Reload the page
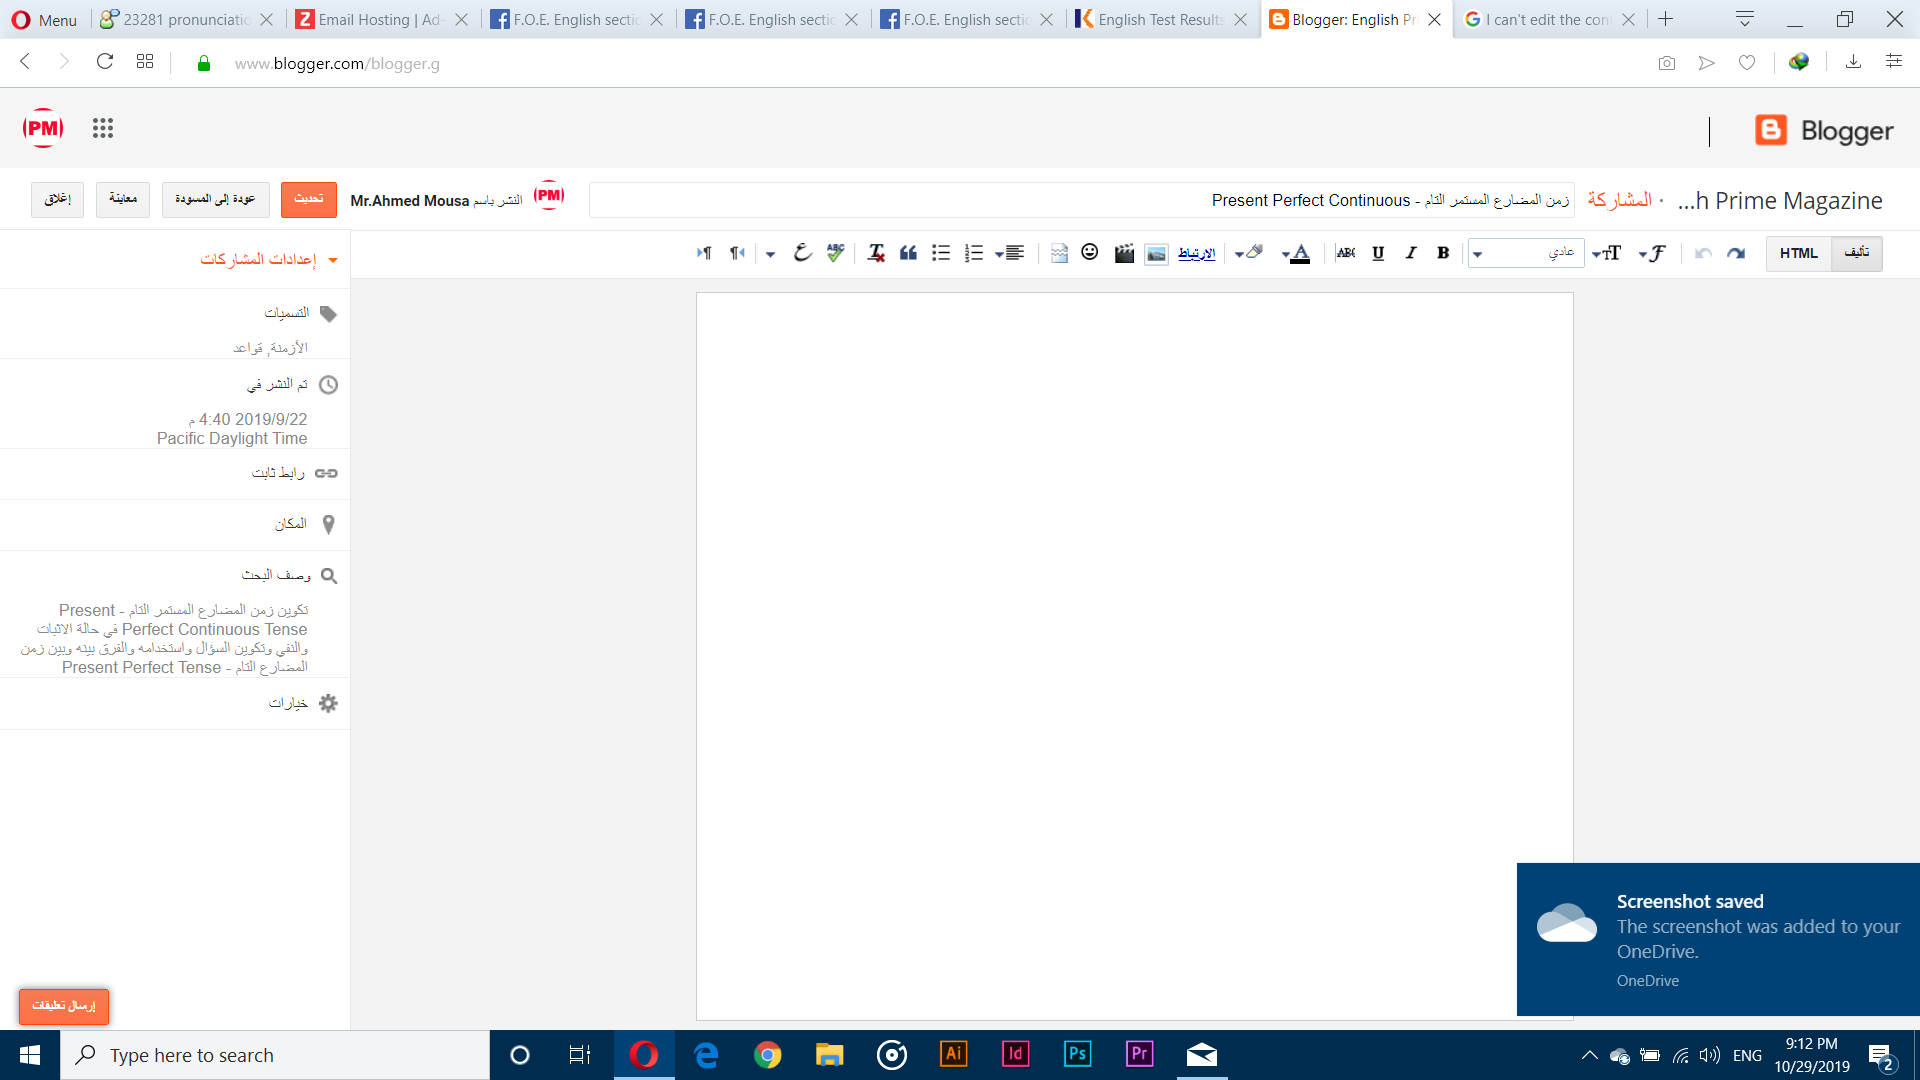The width and height of the screenshot is (1920, 1080). click(x=104, y=62)
